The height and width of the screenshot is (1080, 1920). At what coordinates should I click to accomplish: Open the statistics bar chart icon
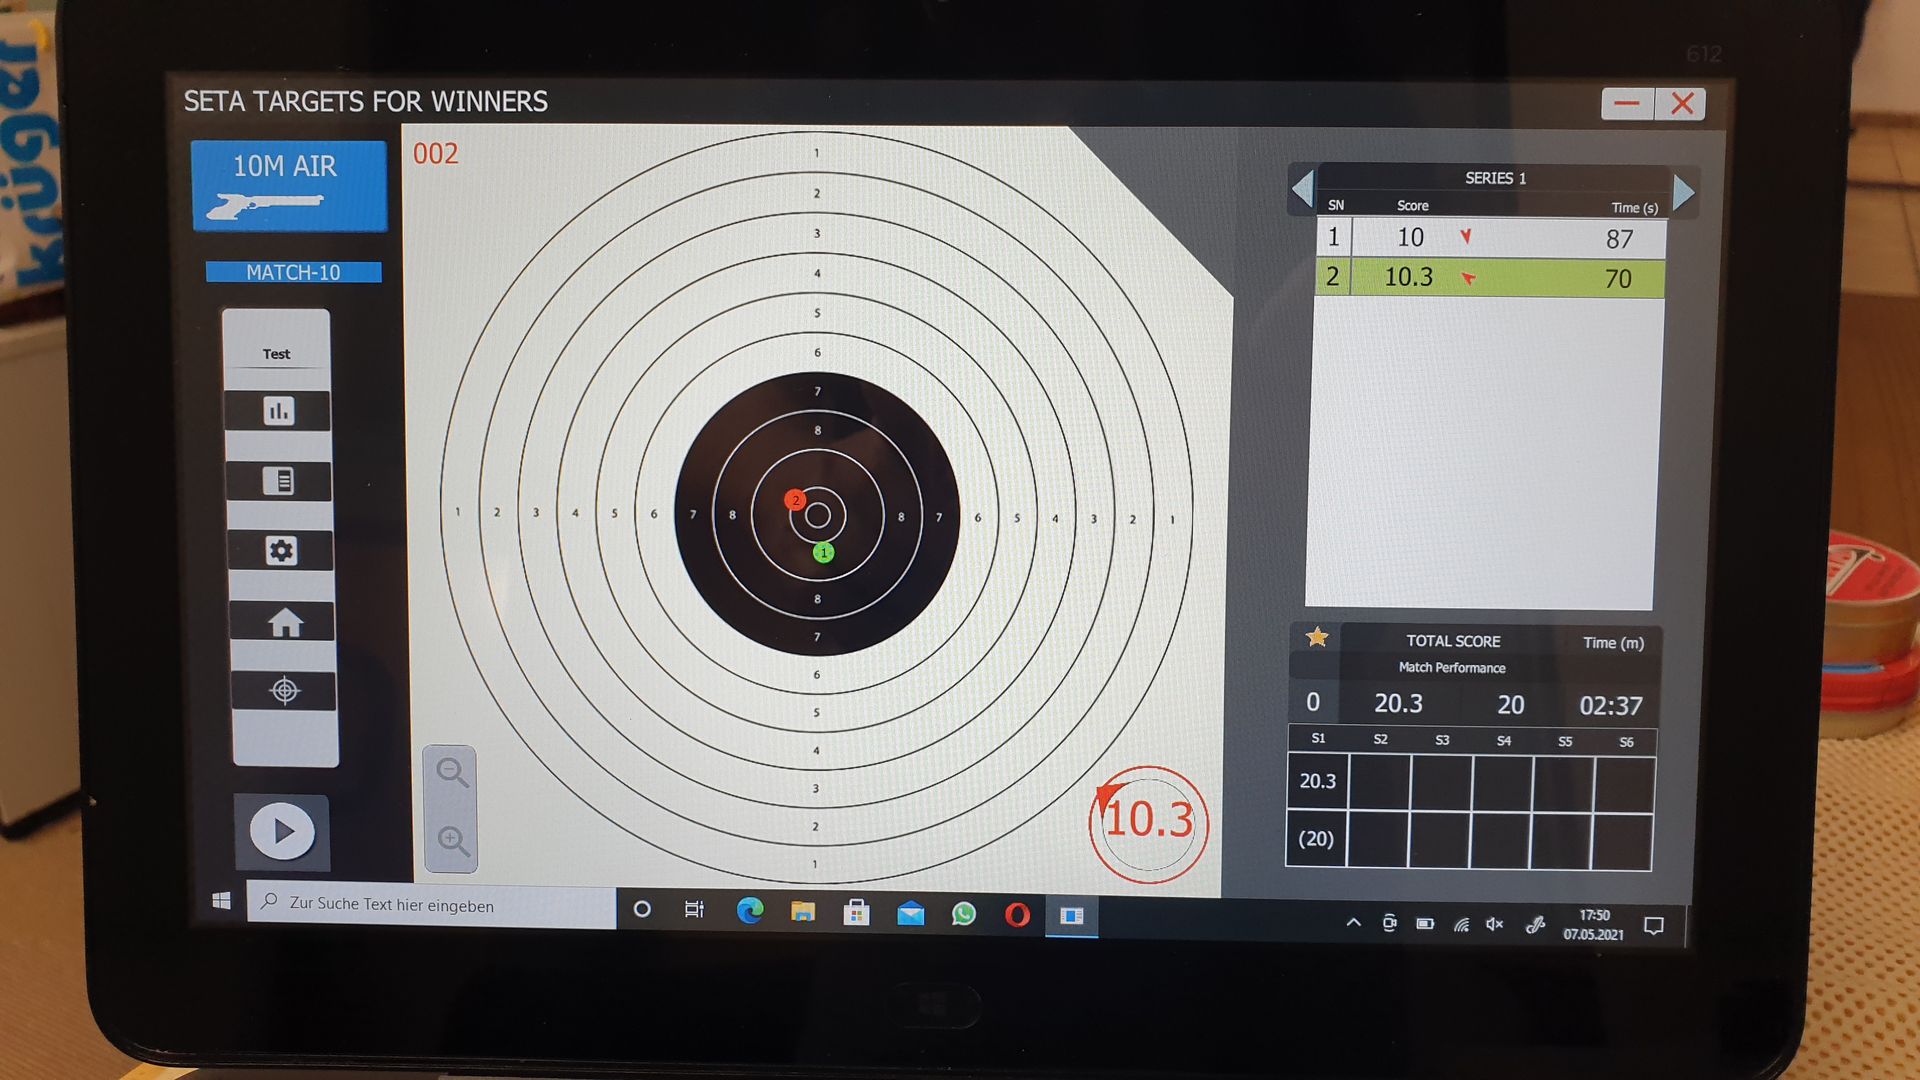pyautogui.click(x=278, y=411)
